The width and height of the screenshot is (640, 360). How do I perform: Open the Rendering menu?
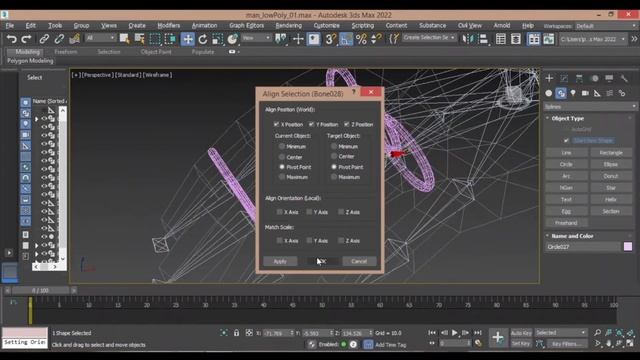click(289, 25)
